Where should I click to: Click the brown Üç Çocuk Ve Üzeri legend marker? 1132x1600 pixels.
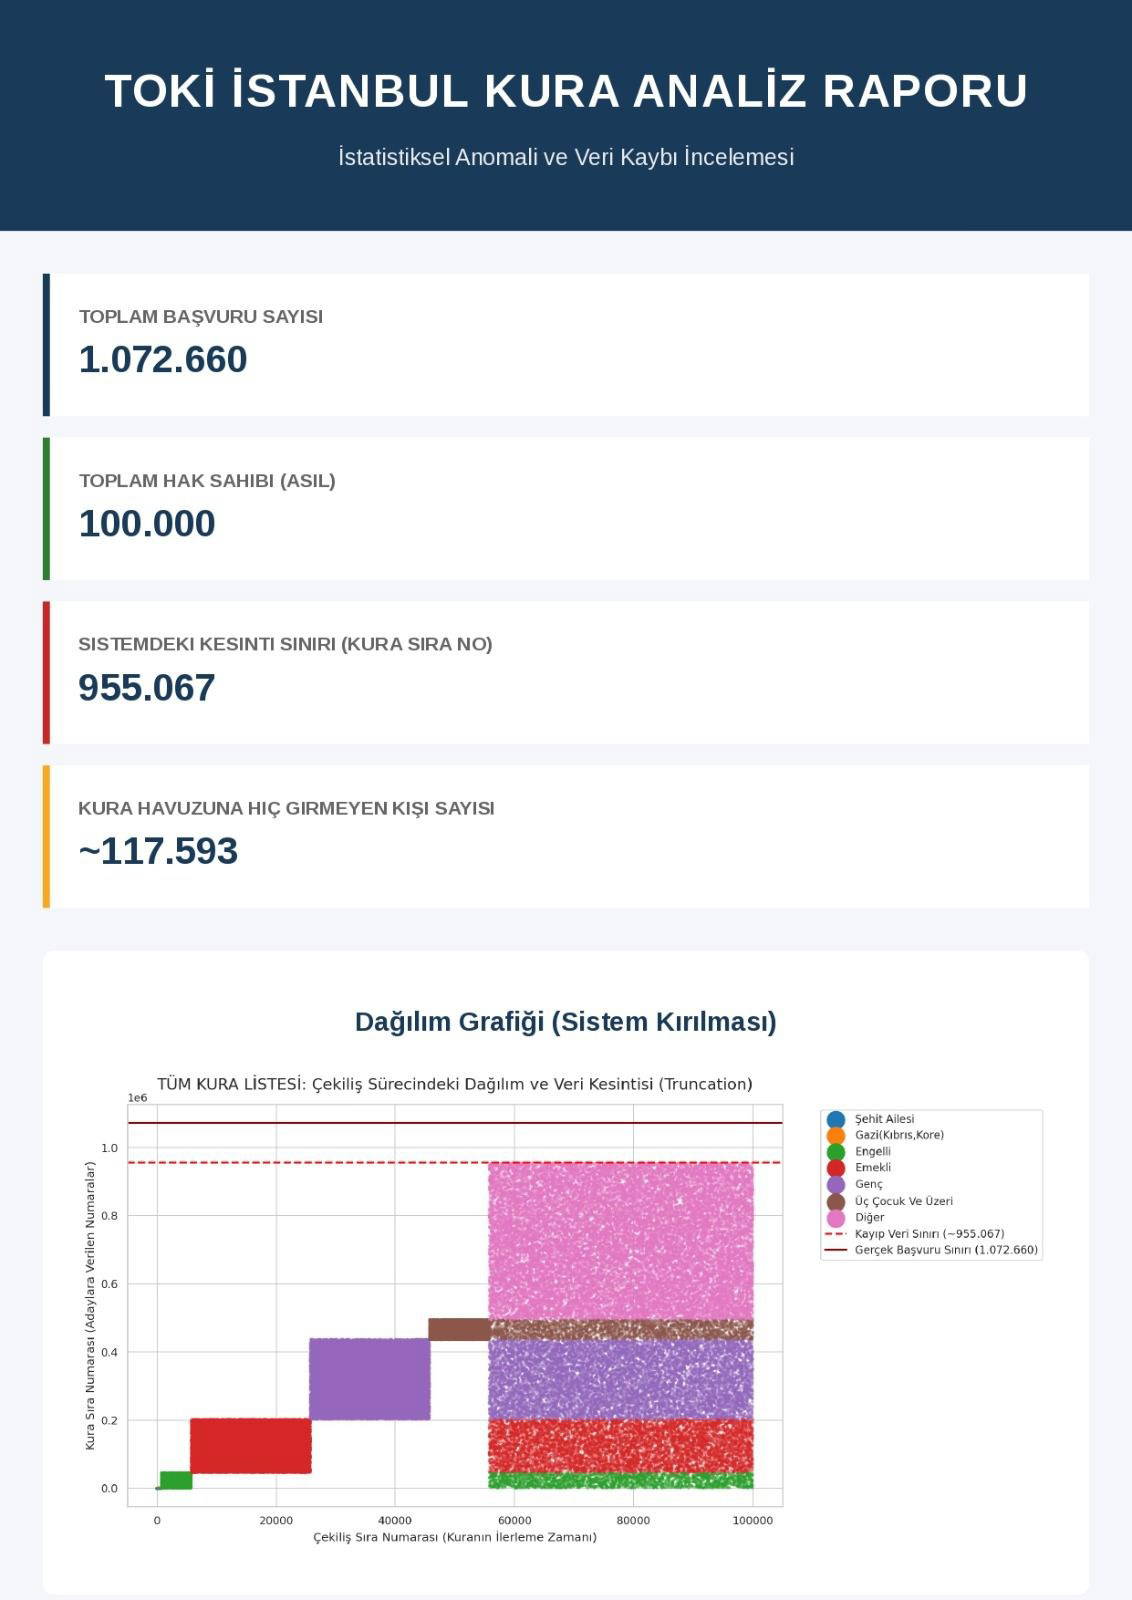[835, 1201]
